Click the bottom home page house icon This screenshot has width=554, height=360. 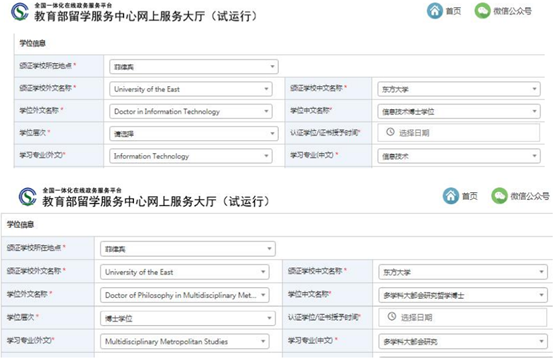pos(451,196)
